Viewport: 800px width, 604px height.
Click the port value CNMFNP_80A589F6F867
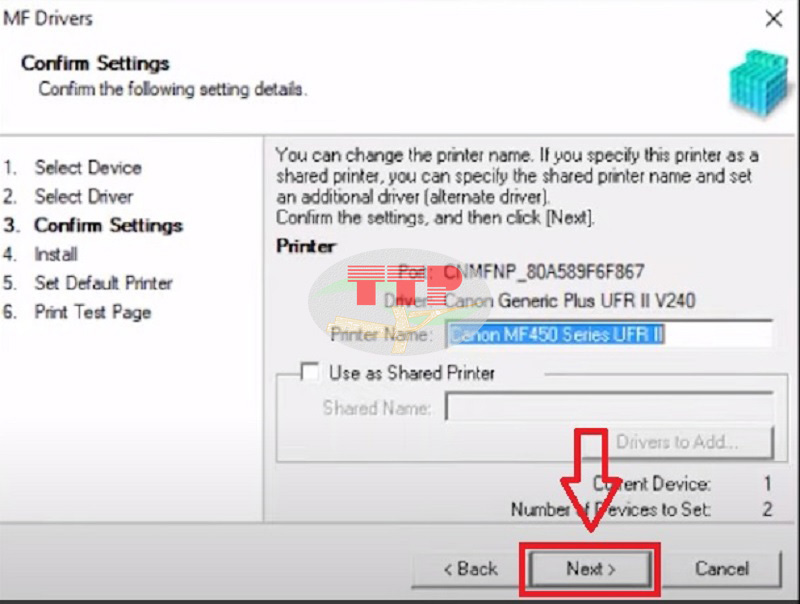pyautogui.click(x=543, y=272)
